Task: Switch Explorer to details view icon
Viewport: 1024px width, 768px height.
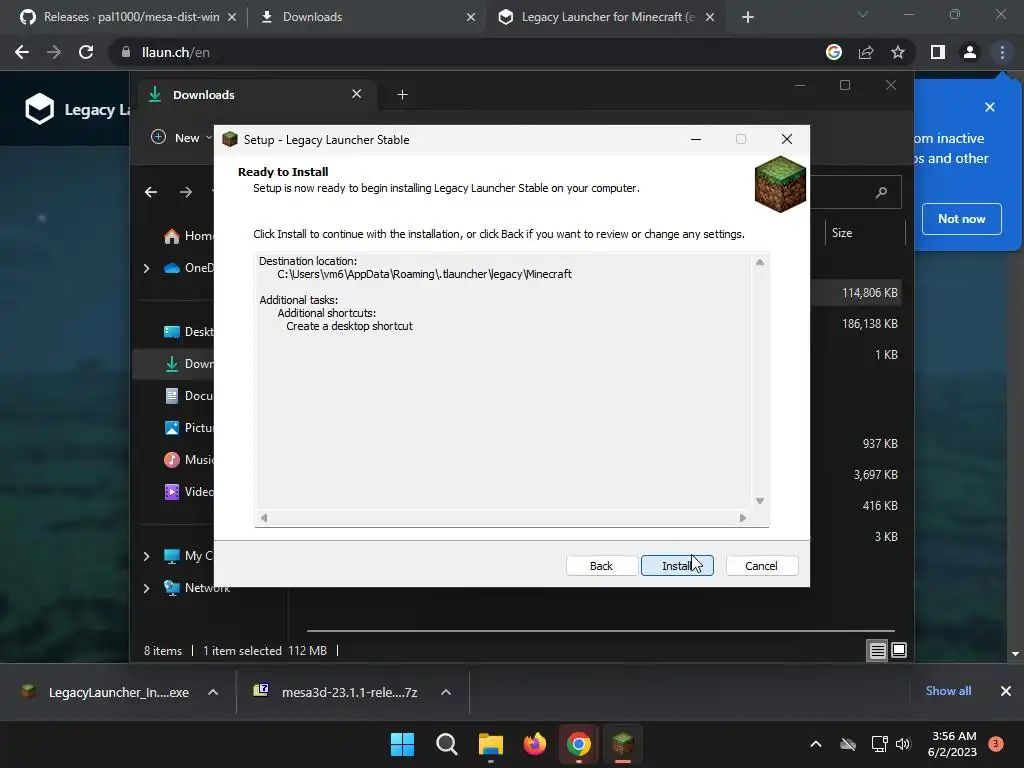Action: coord(878,650)
